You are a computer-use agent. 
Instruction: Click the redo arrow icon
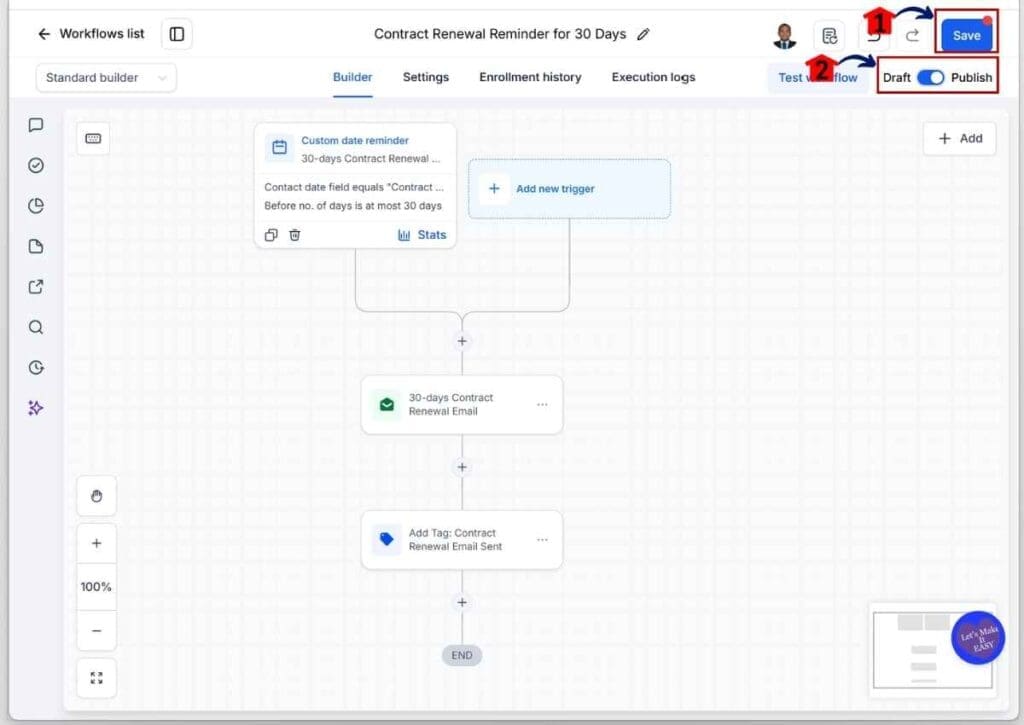[x=912, y=36]
